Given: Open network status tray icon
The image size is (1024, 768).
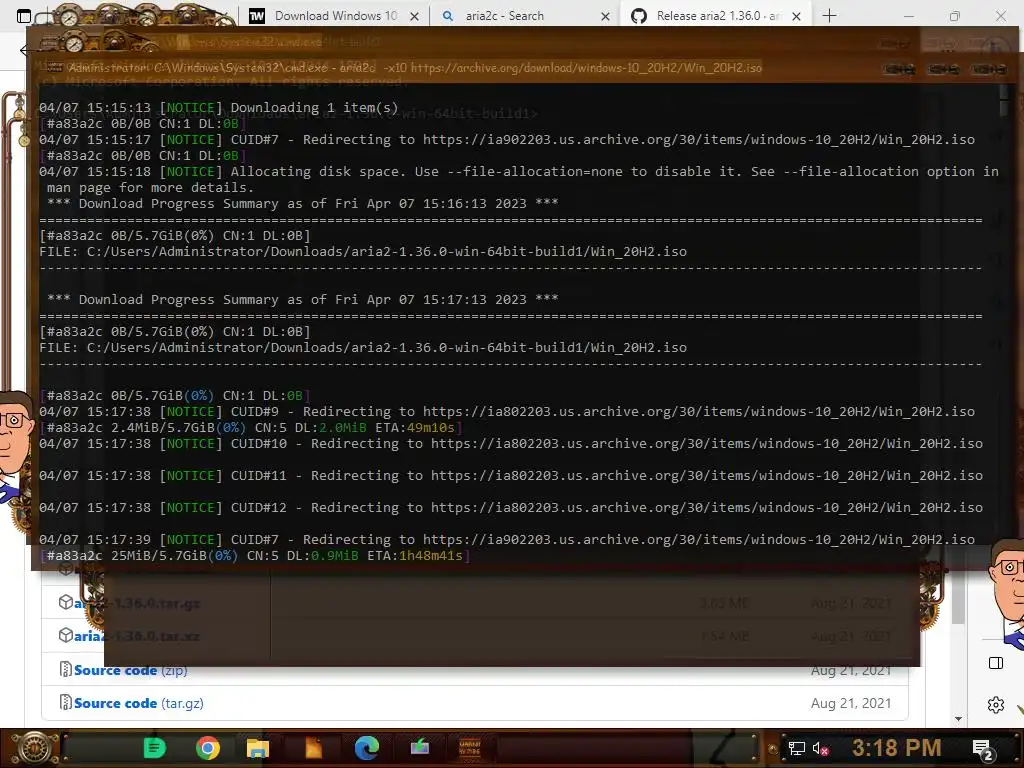Looking at the screenshot, I should tap(796, 748).
